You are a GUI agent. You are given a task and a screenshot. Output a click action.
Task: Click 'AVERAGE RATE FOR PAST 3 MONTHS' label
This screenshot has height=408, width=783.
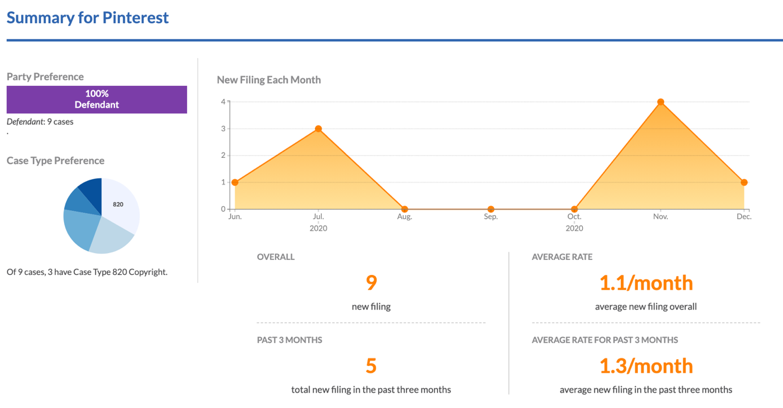[605, 340]
